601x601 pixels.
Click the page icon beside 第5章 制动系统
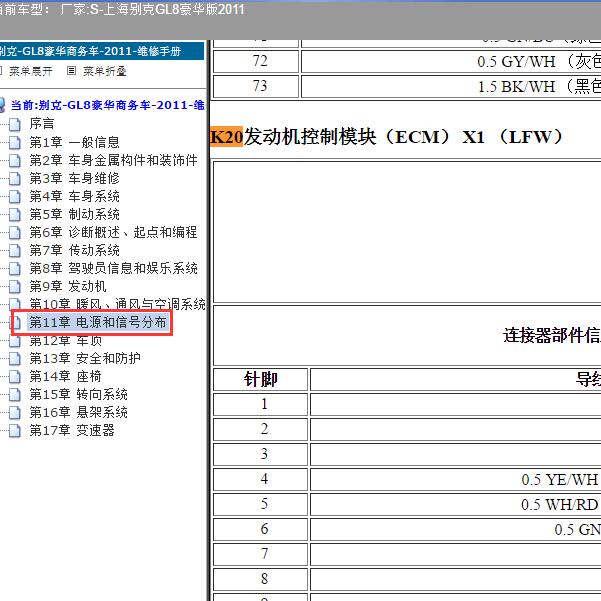(x=15, y=214)
